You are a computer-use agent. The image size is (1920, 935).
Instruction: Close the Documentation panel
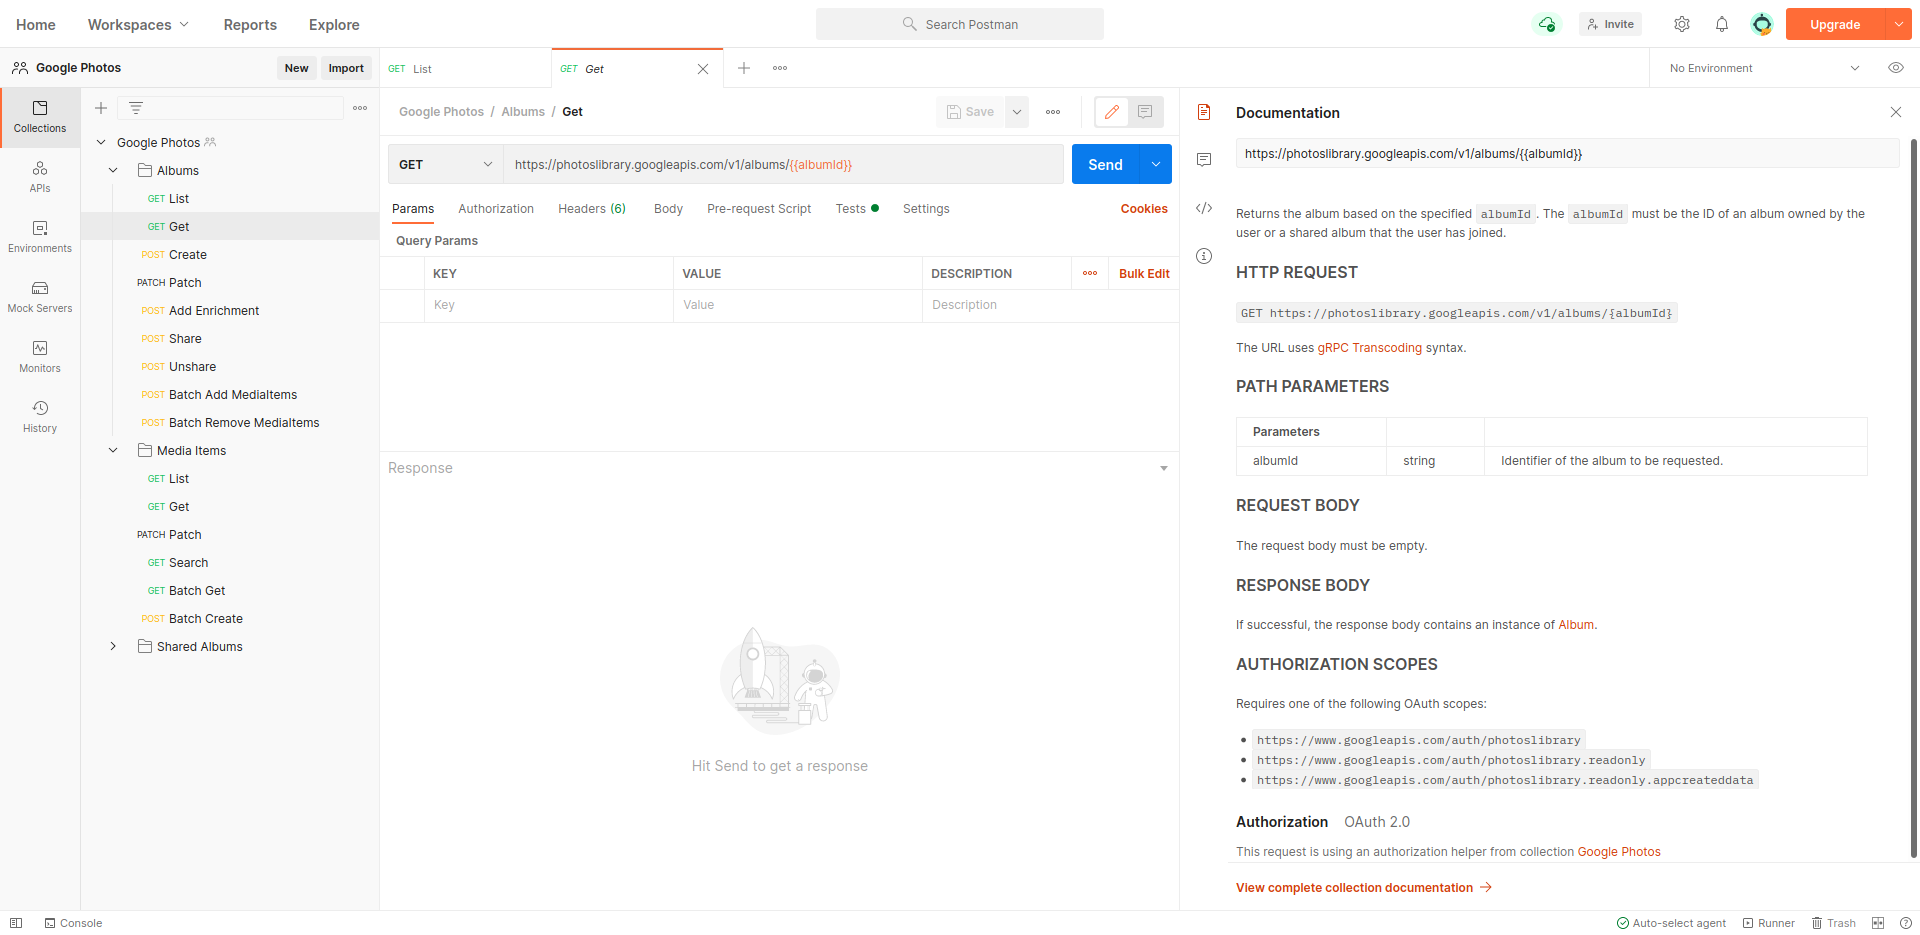click(1895, 112)
